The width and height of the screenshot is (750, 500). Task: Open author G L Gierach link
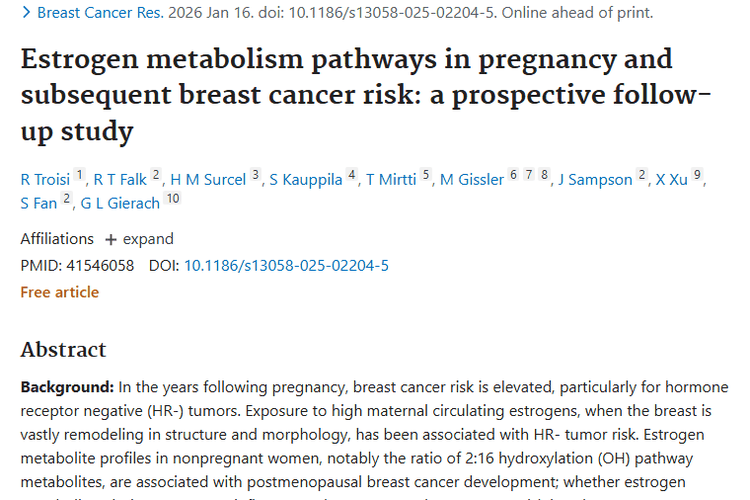121,202
